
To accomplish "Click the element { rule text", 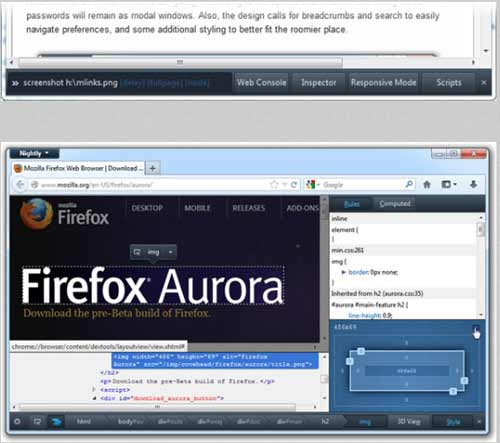I will pos(345,230).
